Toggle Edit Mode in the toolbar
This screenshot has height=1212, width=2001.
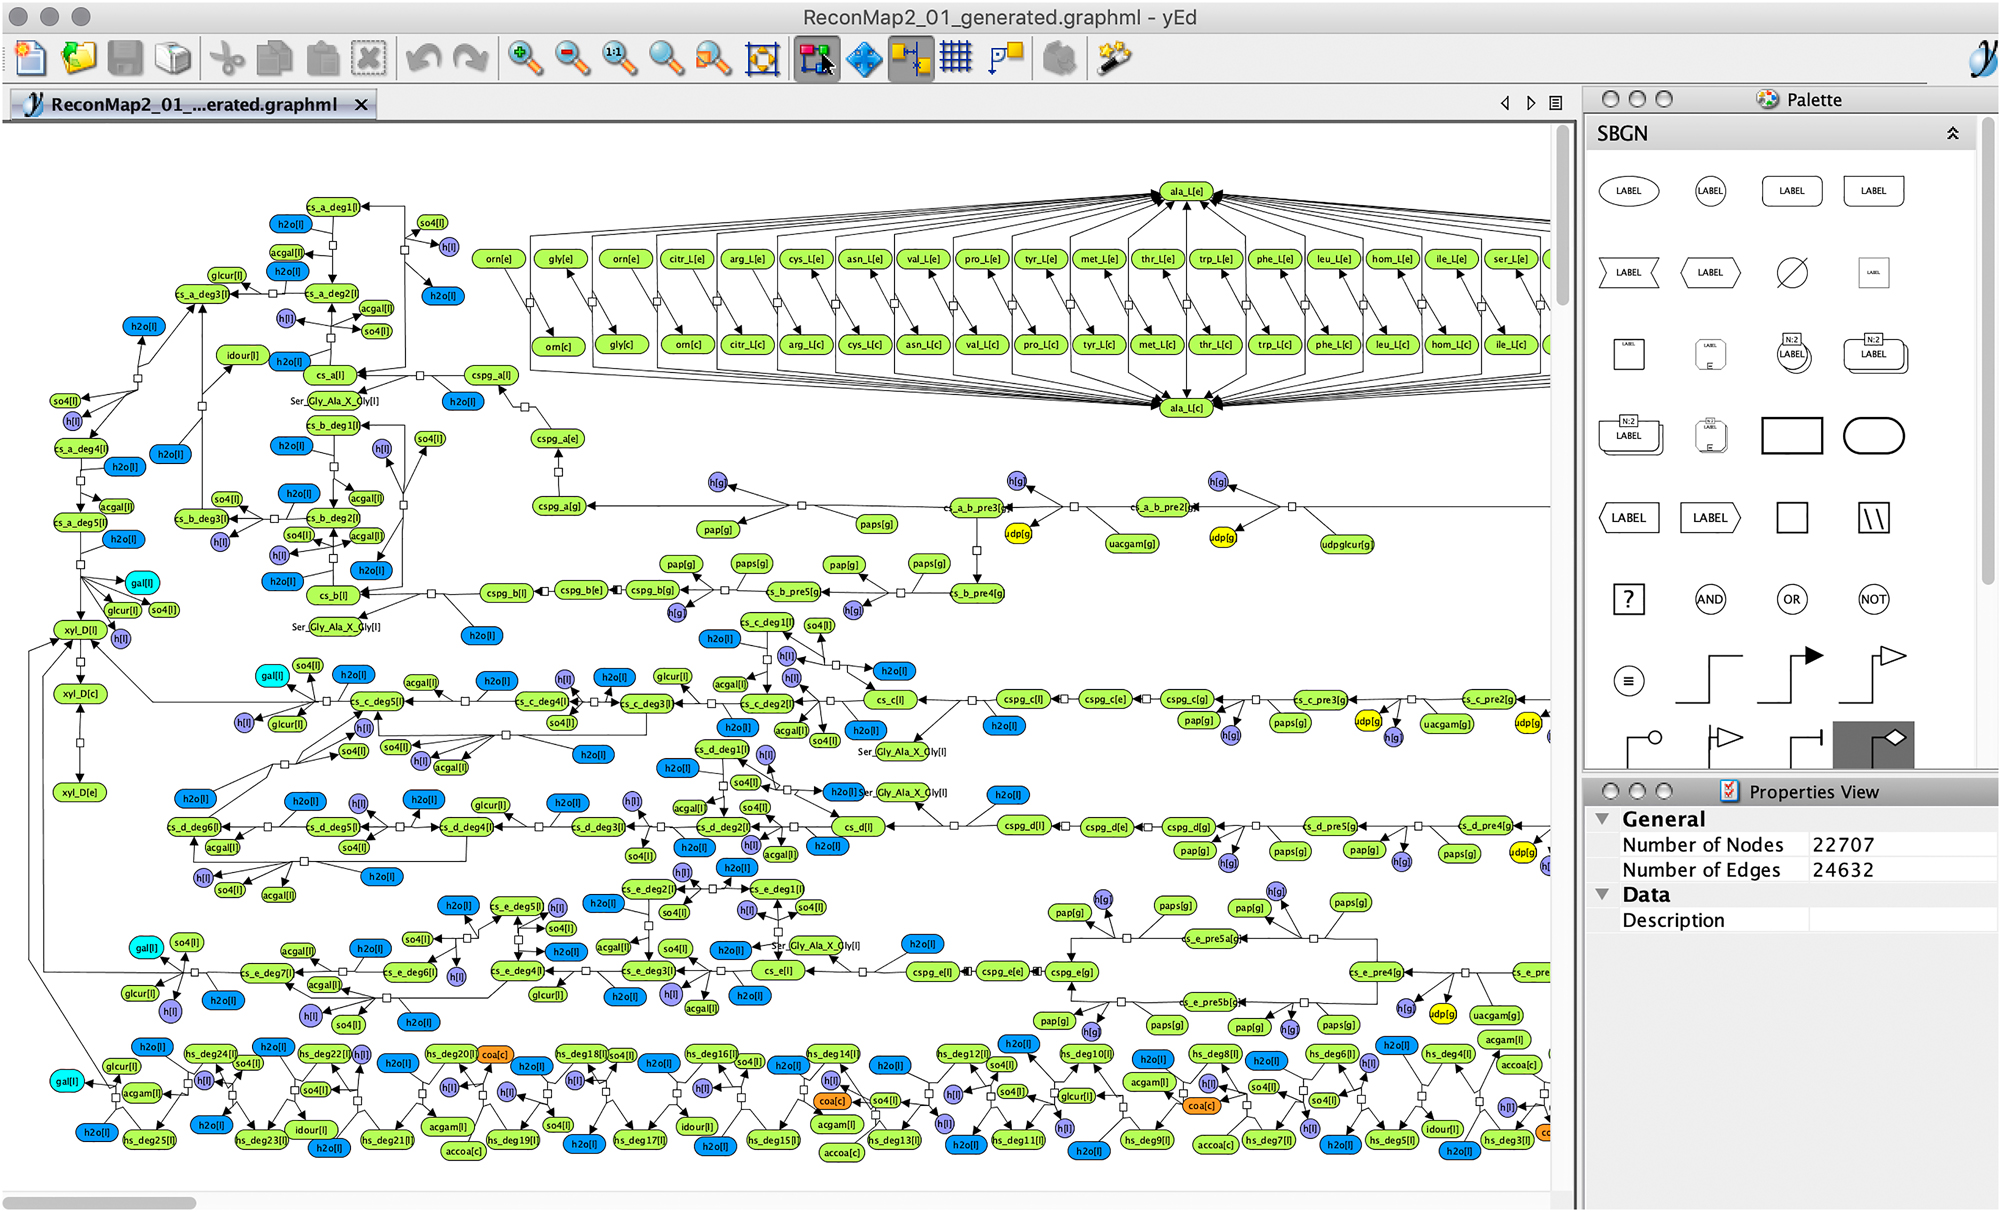coord(817,58)
